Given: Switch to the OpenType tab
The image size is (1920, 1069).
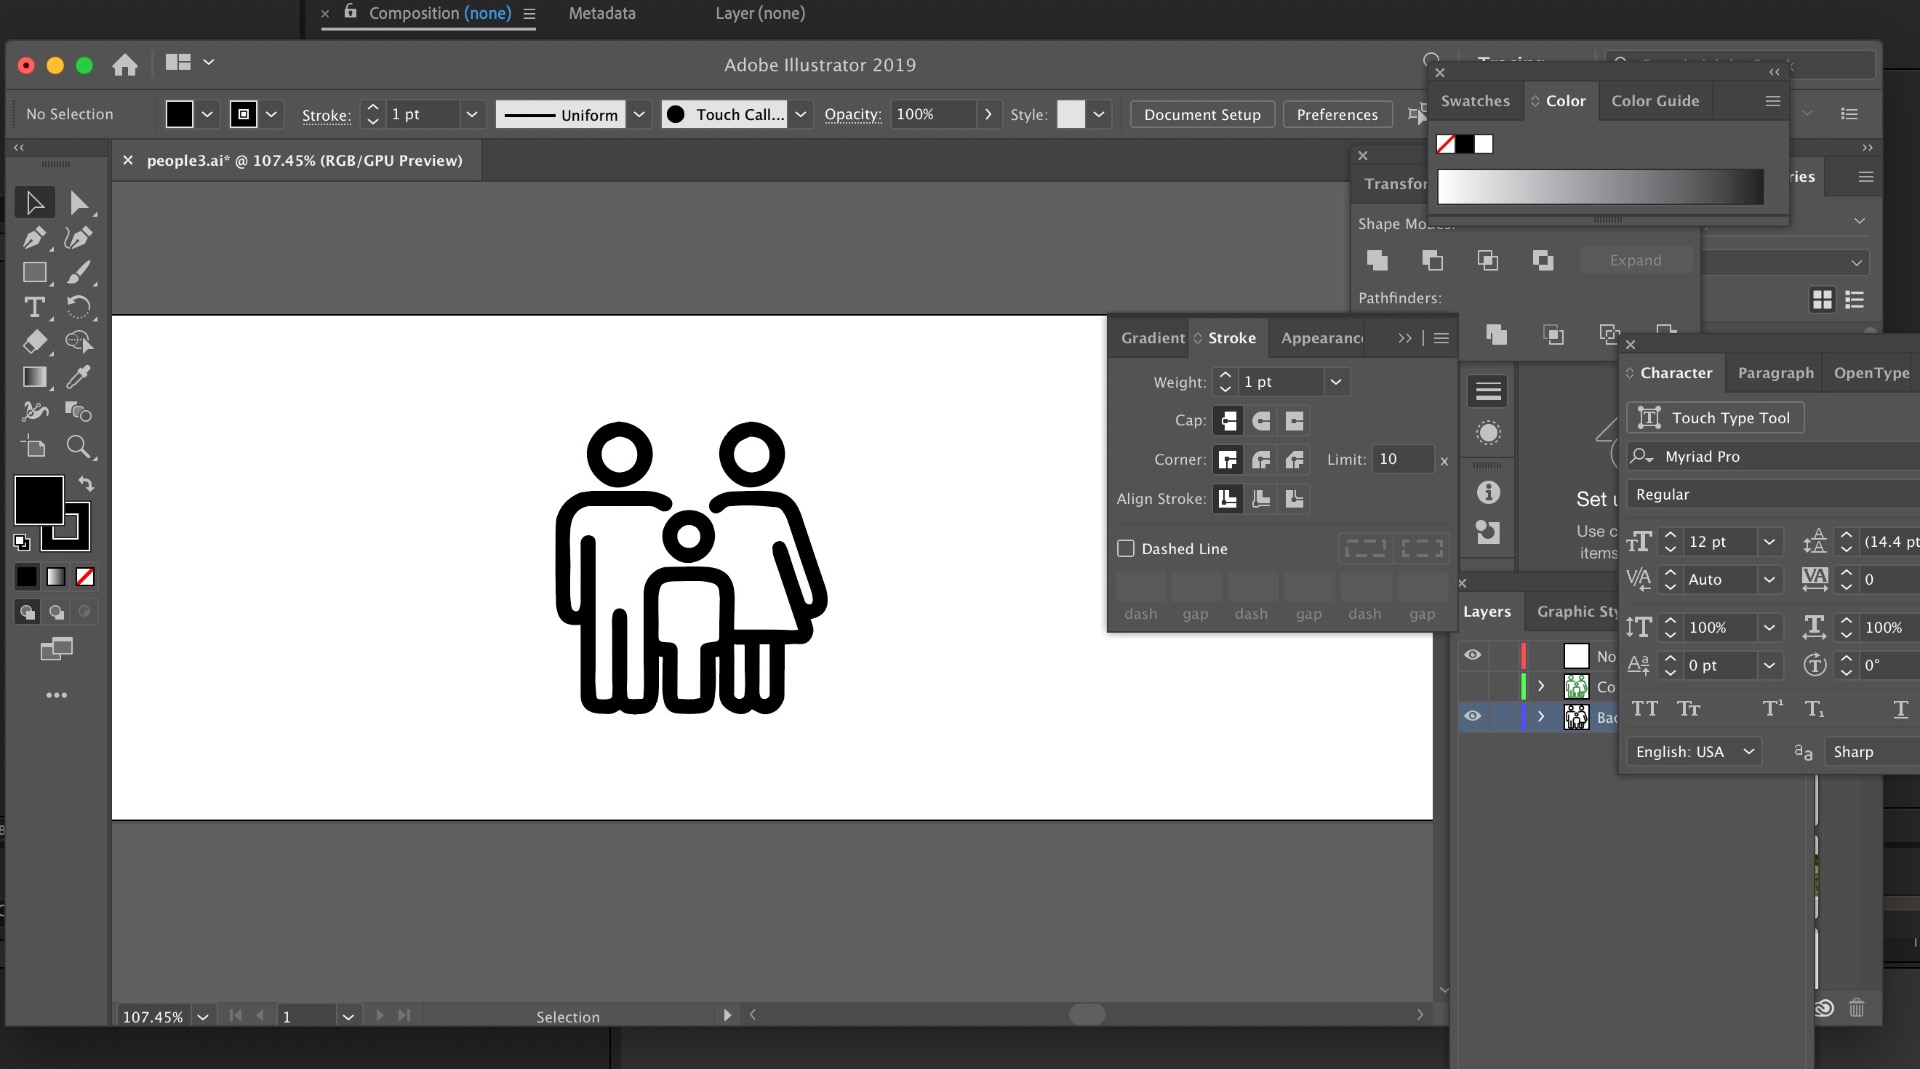Looking at the screenshot, I should pos(1871,373).
